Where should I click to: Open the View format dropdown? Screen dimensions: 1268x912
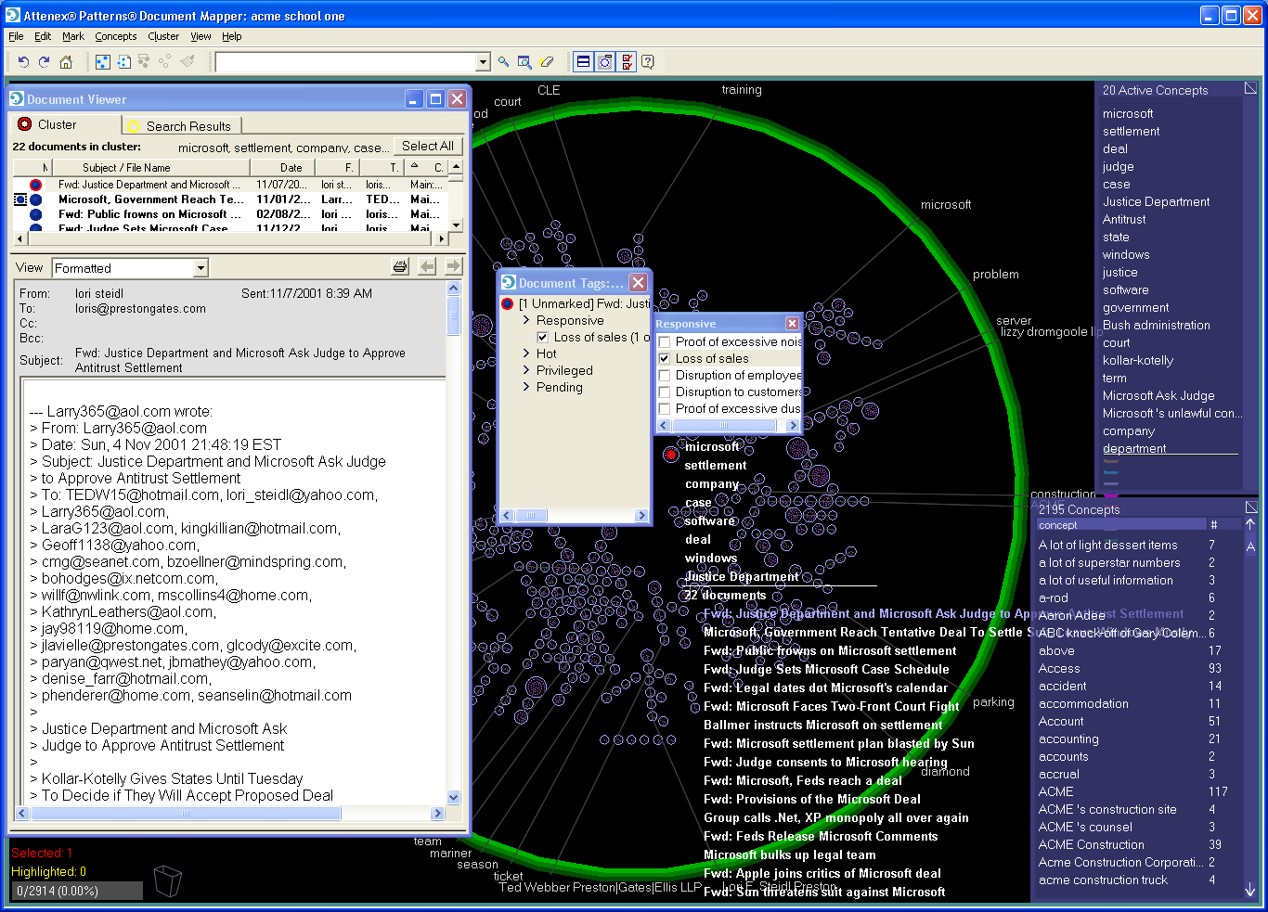coord(200,268)
